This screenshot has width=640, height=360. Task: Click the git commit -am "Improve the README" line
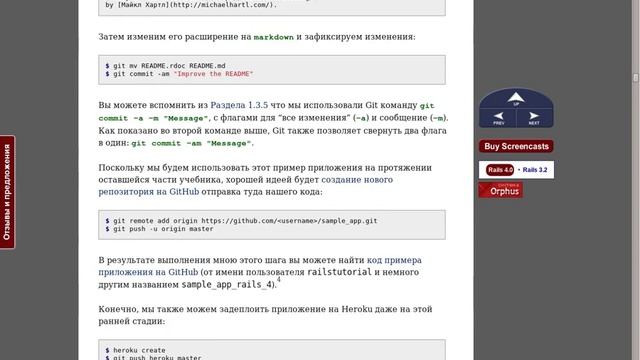coord(179,74)
